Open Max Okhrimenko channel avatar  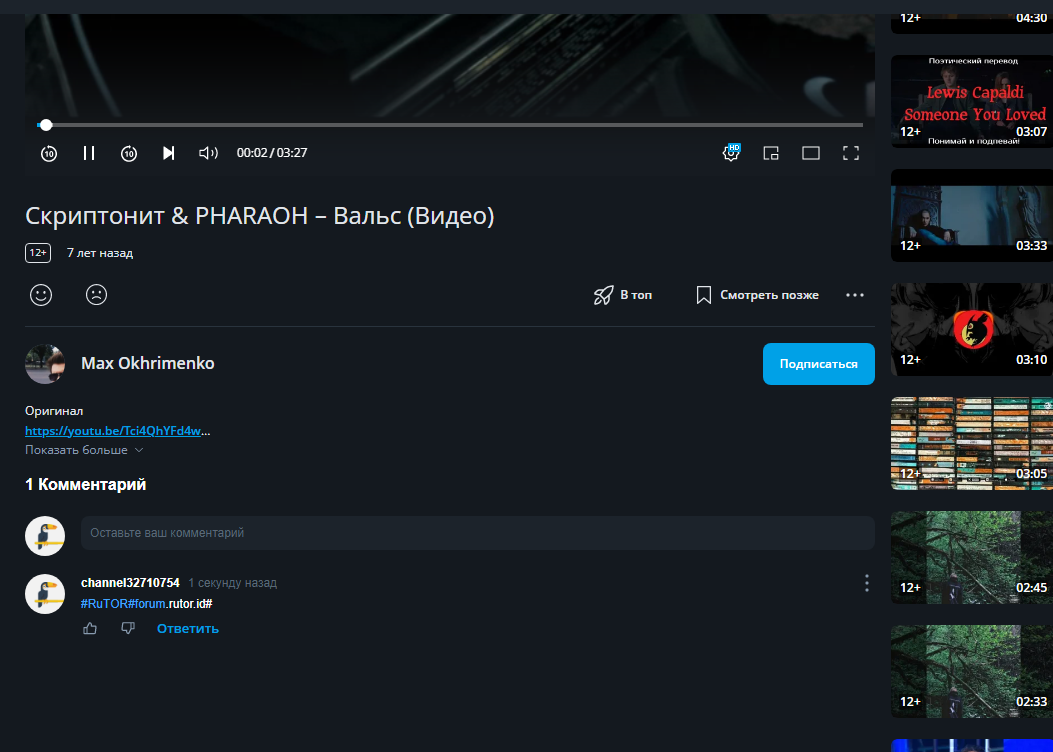click(x=45, y=364)
